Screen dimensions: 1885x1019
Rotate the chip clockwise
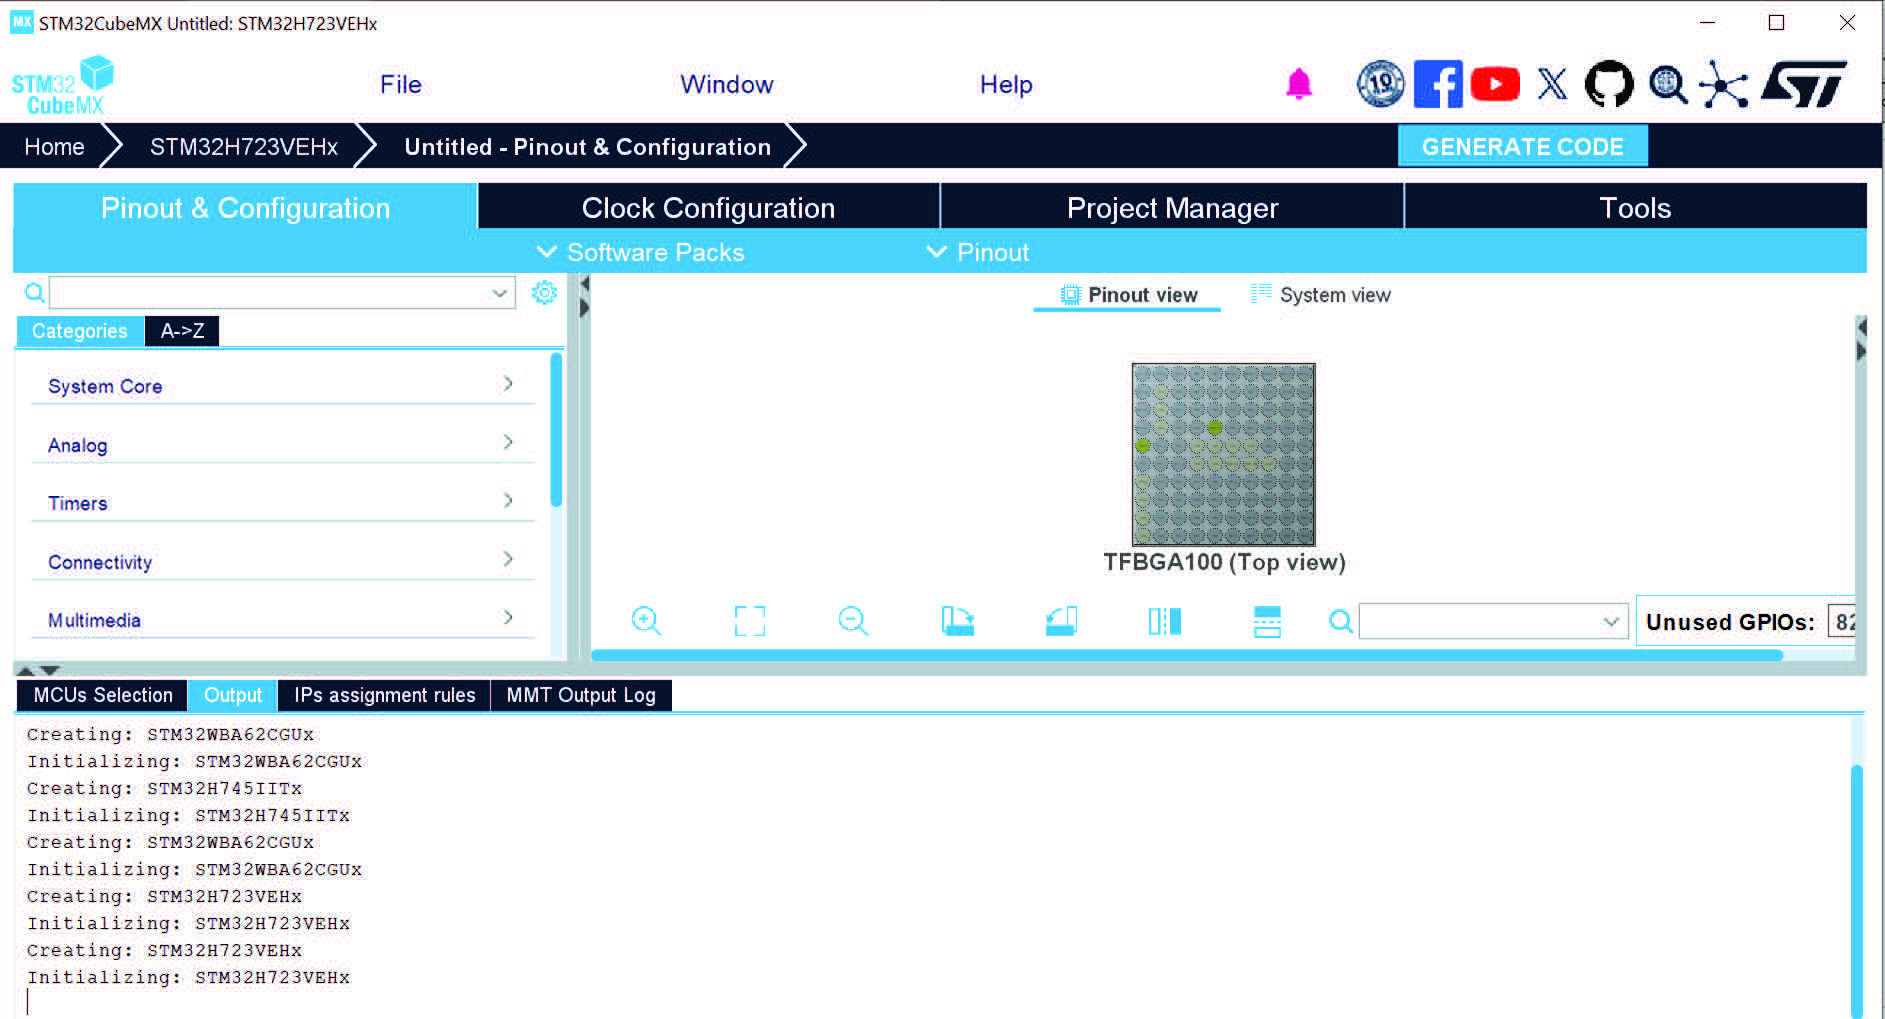click(957, 621)
